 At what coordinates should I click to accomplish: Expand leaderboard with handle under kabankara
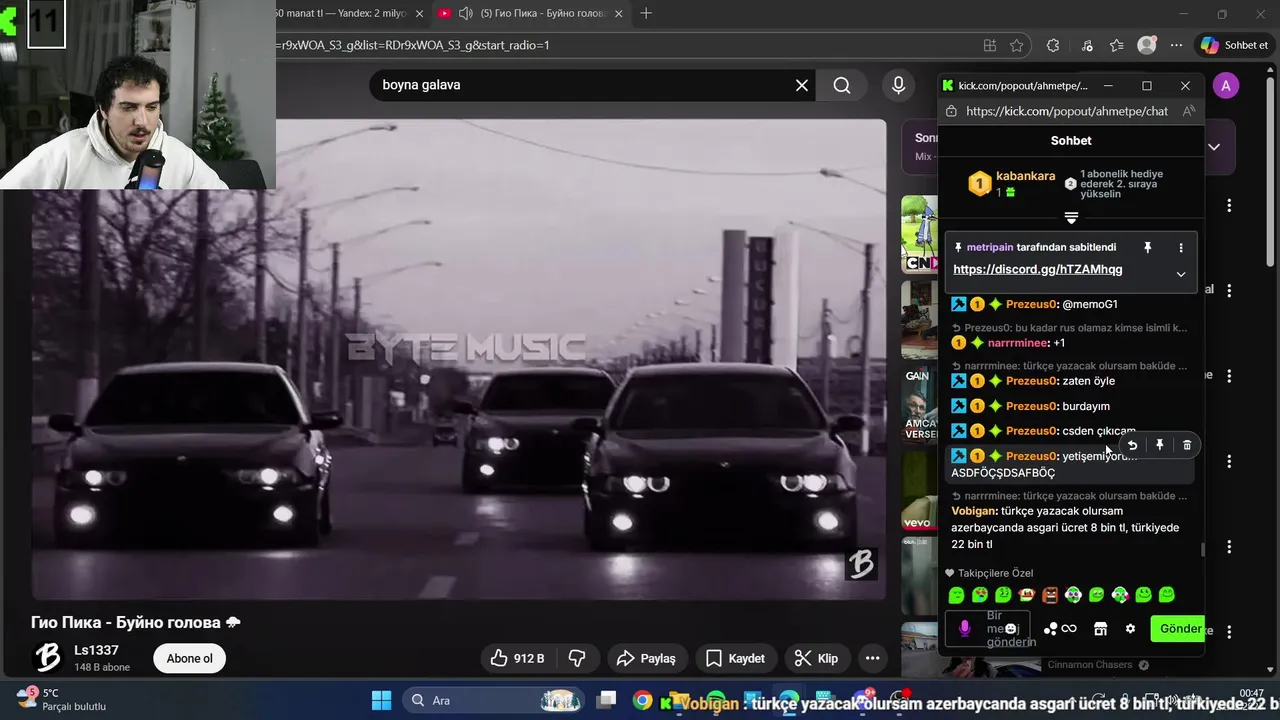[x=1071, y=217]
